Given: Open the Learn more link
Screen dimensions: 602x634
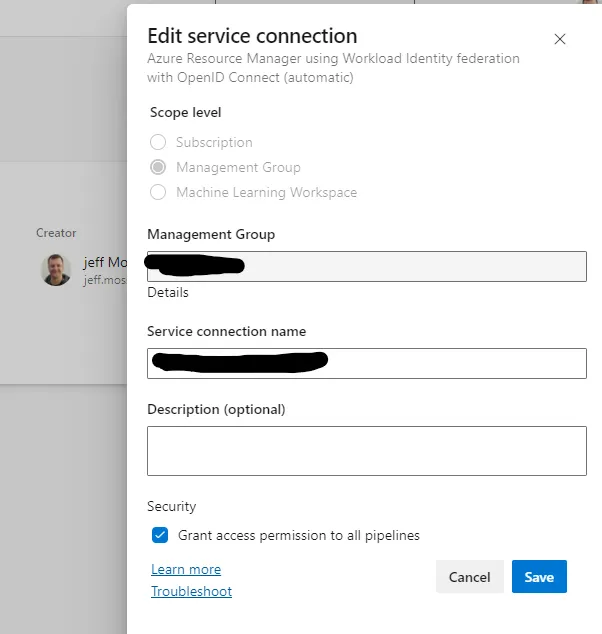Looking at the screenshot, I should 186,569.
